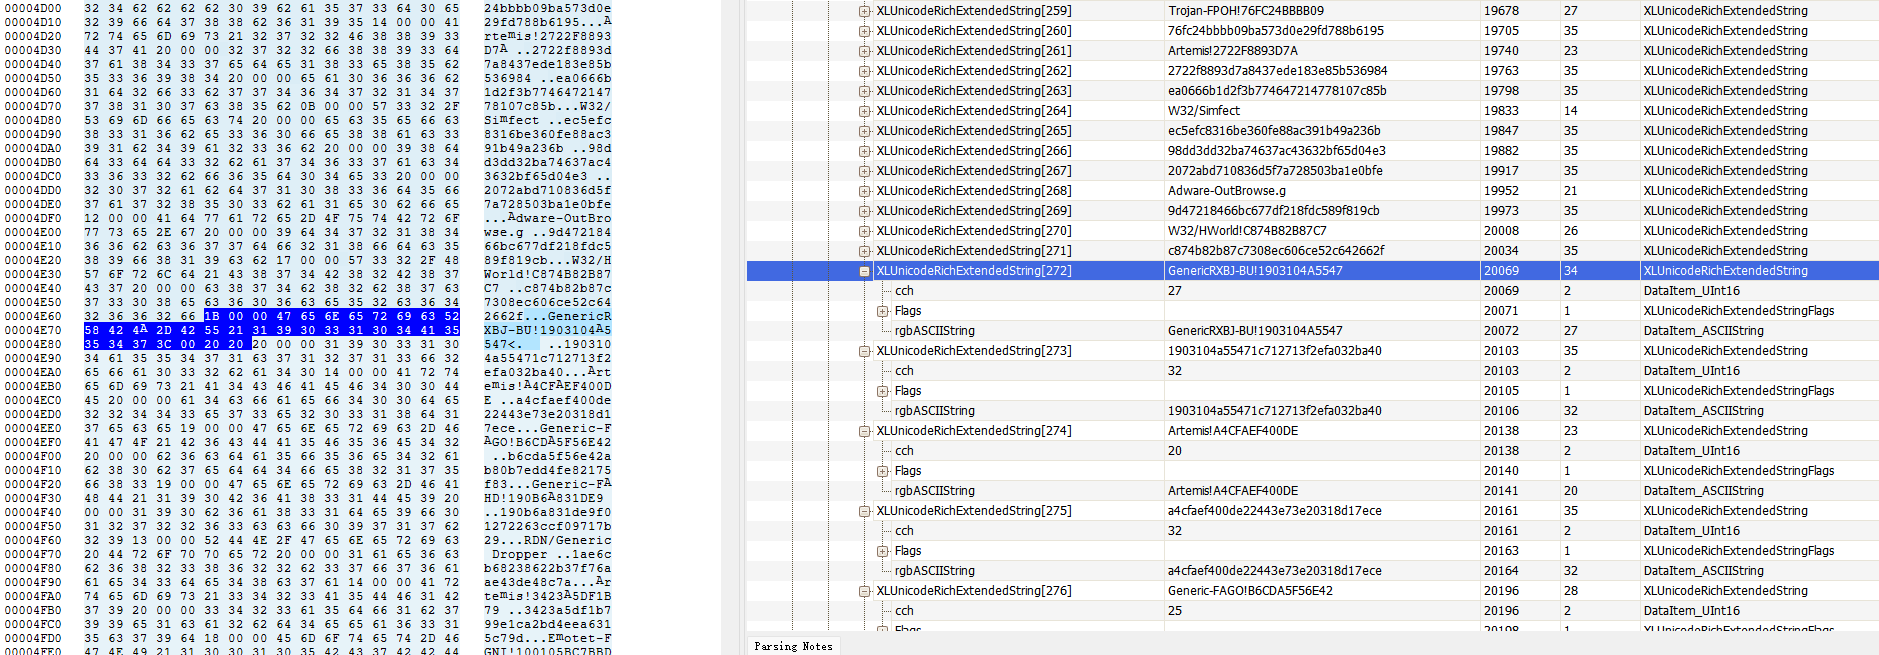Collapse XLUnicodeRichExtendedString[276] node
The width and height of the screenshot is (1879, 655).
[x=864, y=591]
